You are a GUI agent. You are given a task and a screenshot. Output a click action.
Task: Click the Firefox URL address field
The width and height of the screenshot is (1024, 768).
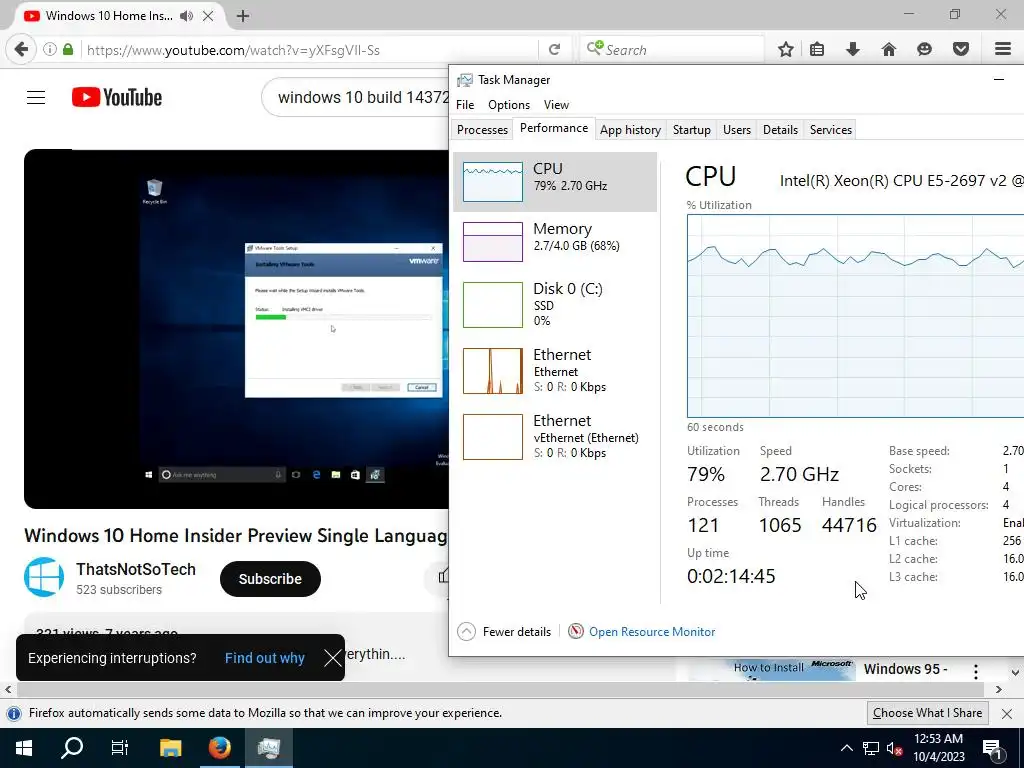point(307,50)
